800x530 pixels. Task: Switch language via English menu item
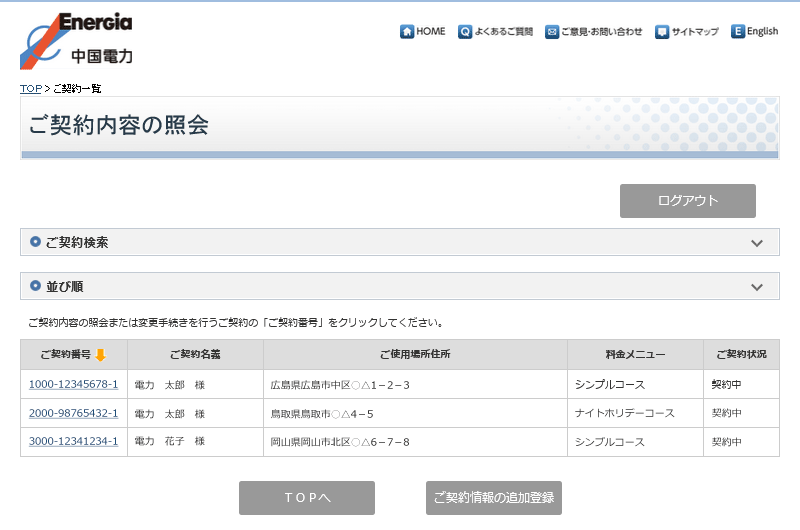pos(762,32)
